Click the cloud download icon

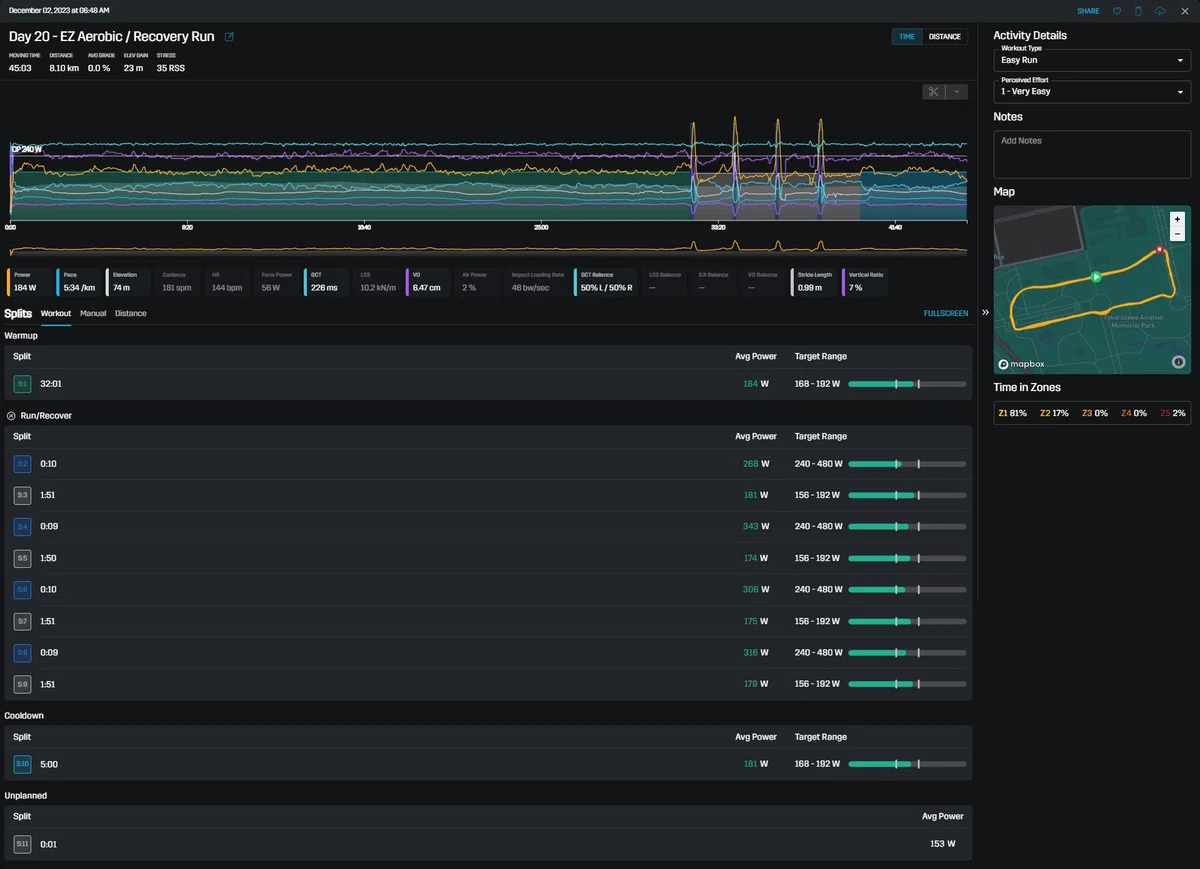[x=1160, y=11]
